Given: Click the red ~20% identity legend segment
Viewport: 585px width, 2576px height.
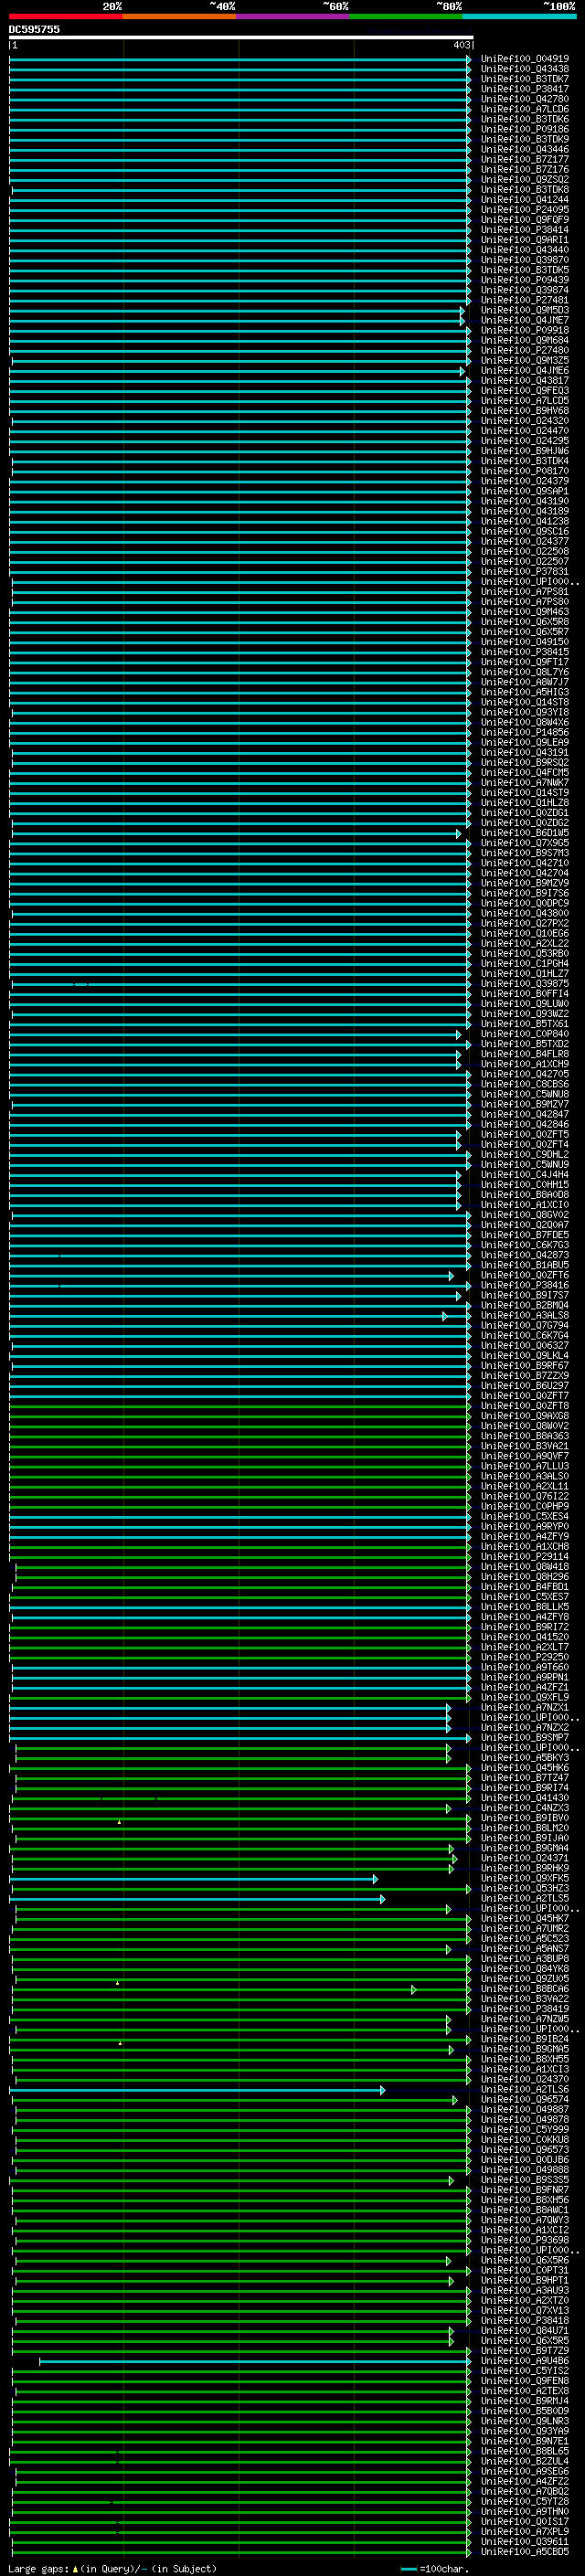Looking at the screenshot, I should tap(65, 16).
